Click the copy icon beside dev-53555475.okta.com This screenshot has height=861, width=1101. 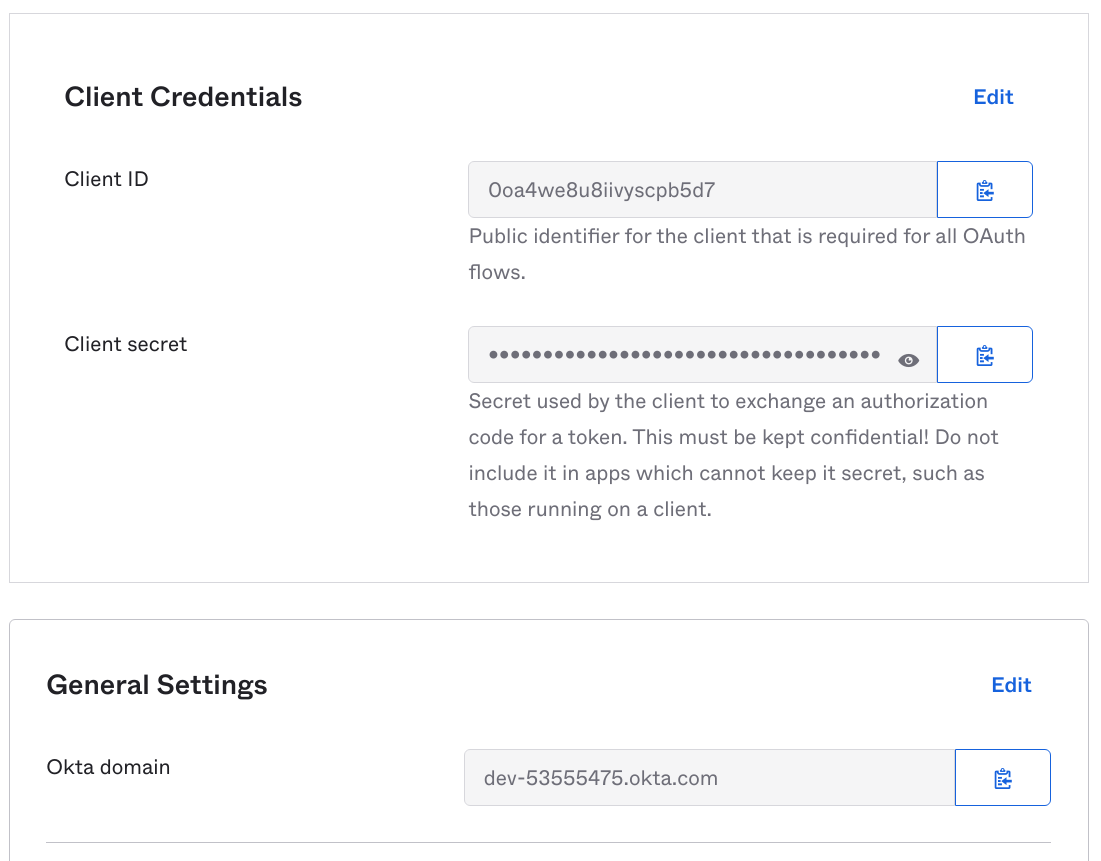pyautogui.click(x=1002, y=777)
